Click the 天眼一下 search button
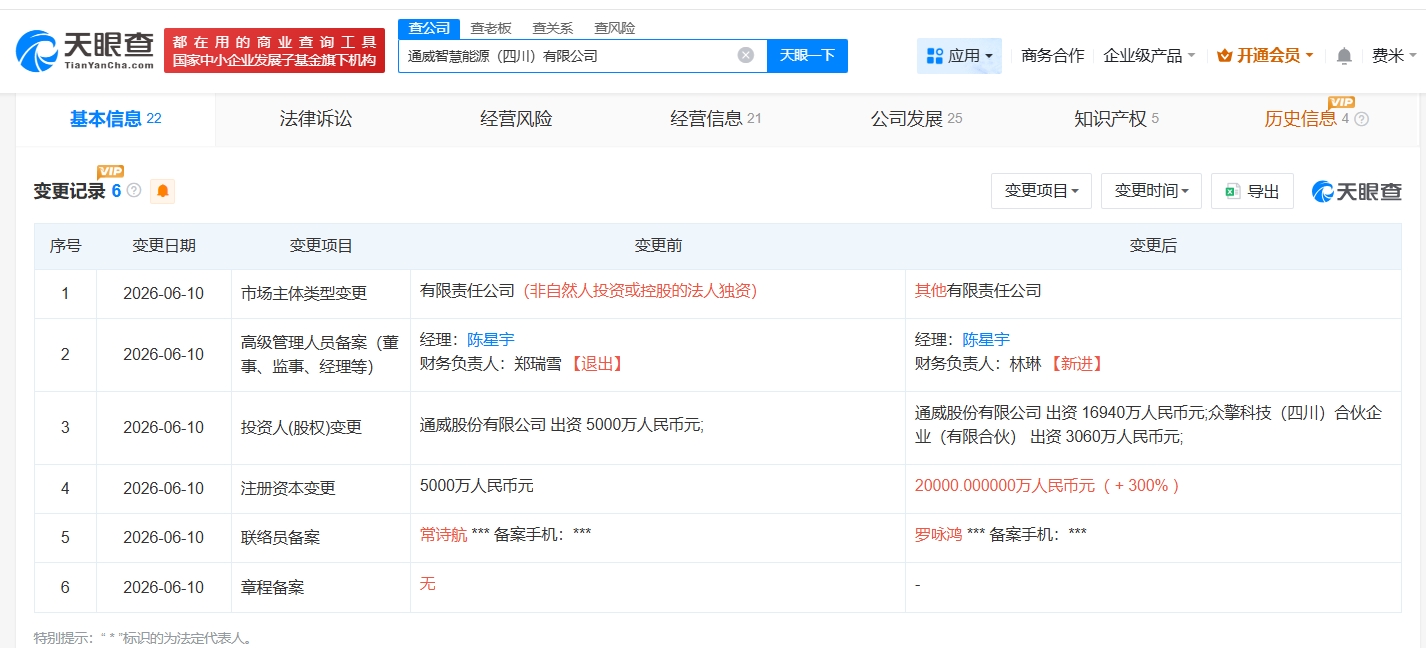Image resolution: width=1426 pixels, height=648 pixels. coord(807,56)
